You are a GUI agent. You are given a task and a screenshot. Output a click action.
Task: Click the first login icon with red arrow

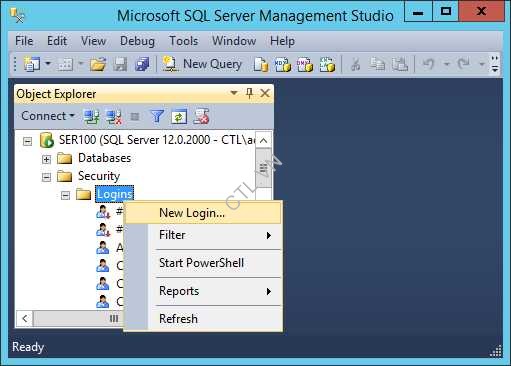[103, 212]
